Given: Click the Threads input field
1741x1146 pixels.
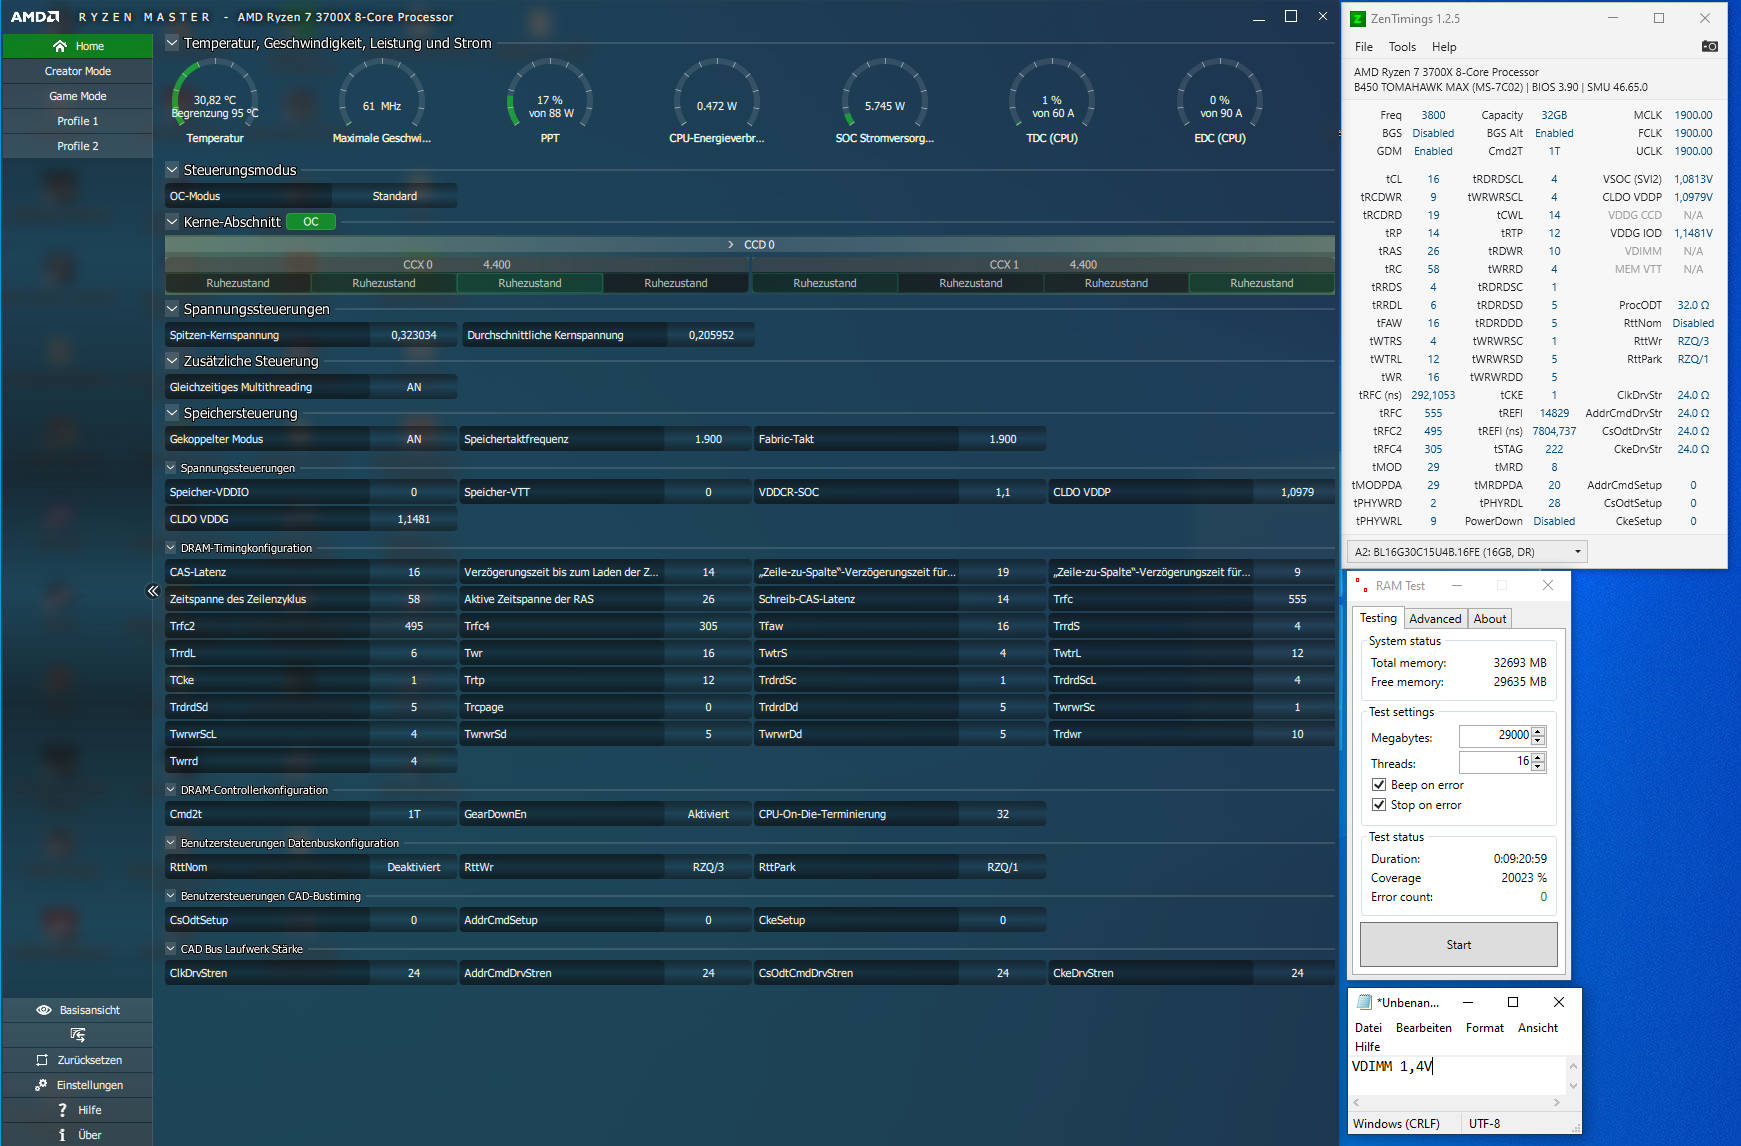Looking at the screenshot, I should [x=1495, y=762].
